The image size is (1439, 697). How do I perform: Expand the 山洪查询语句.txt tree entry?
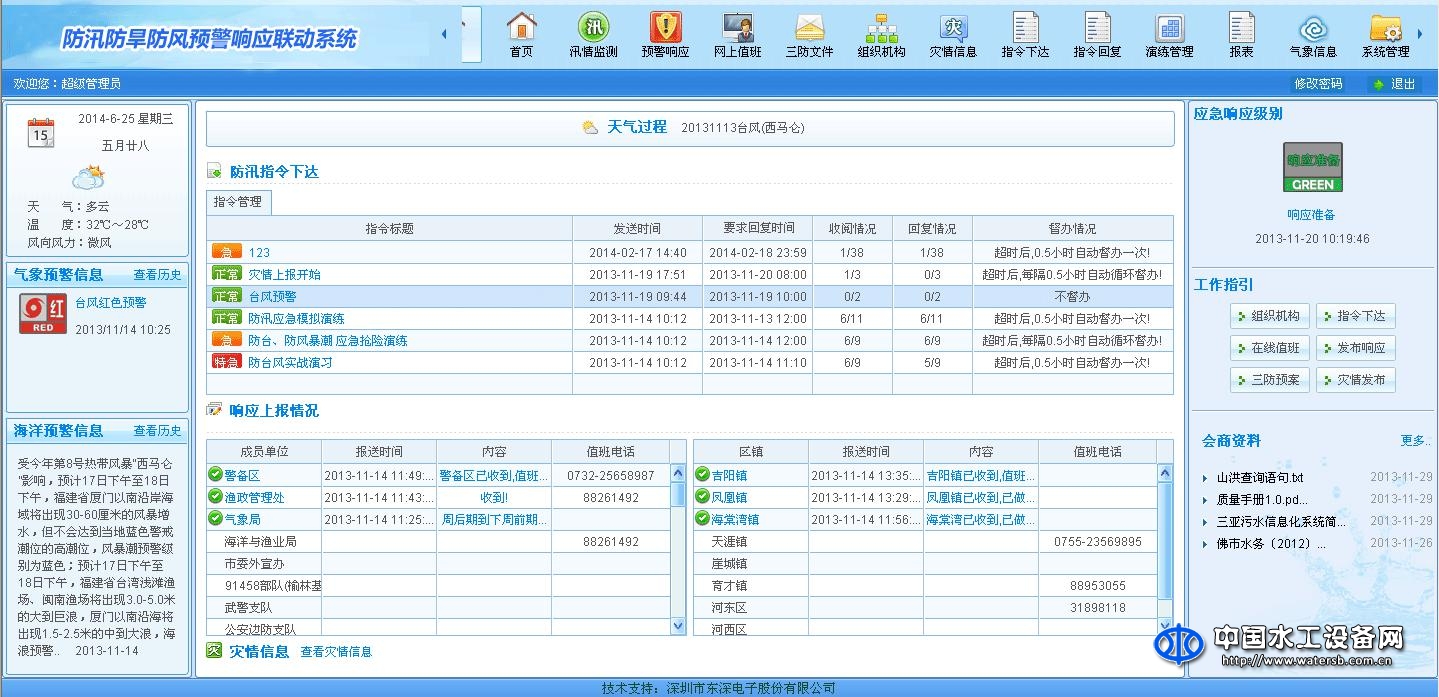click(1207, 477)
